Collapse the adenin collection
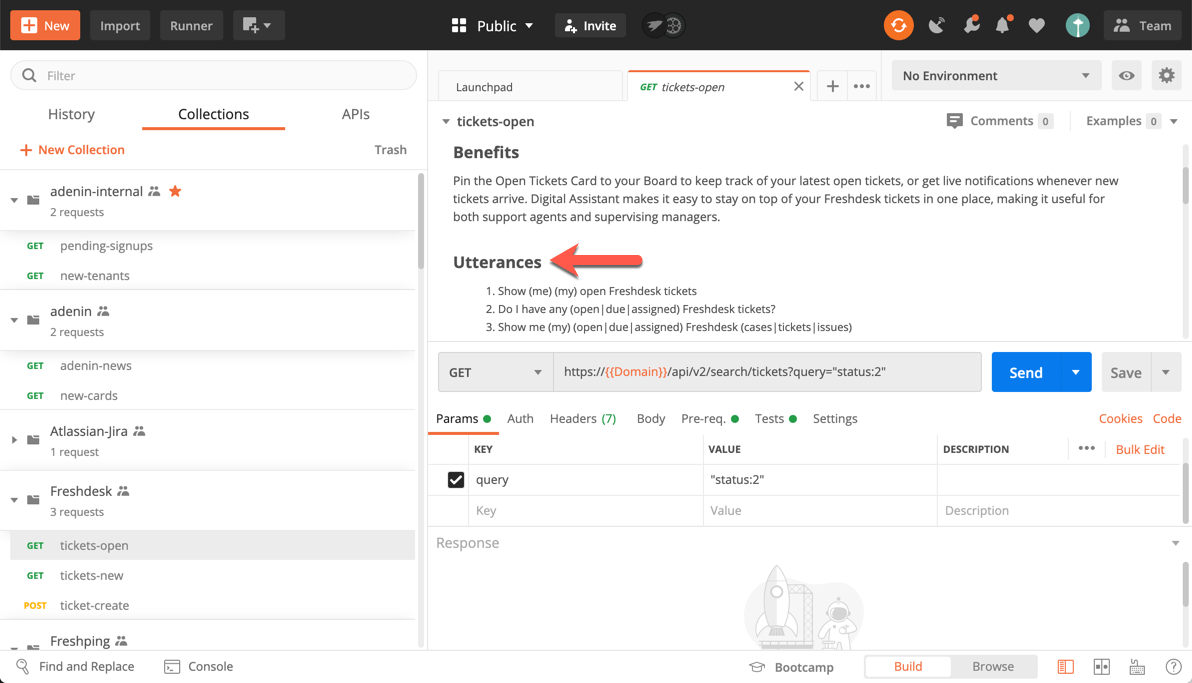Viewport: 1192px width, 683px height. point(14,320)
